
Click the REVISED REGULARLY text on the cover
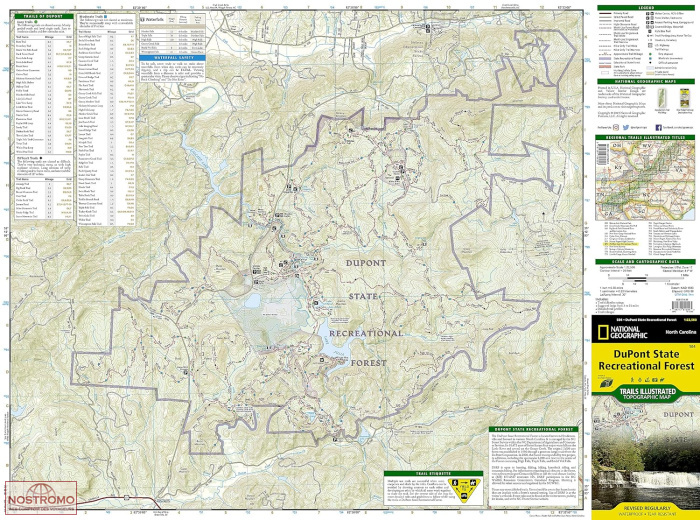(x=646, y=508)
